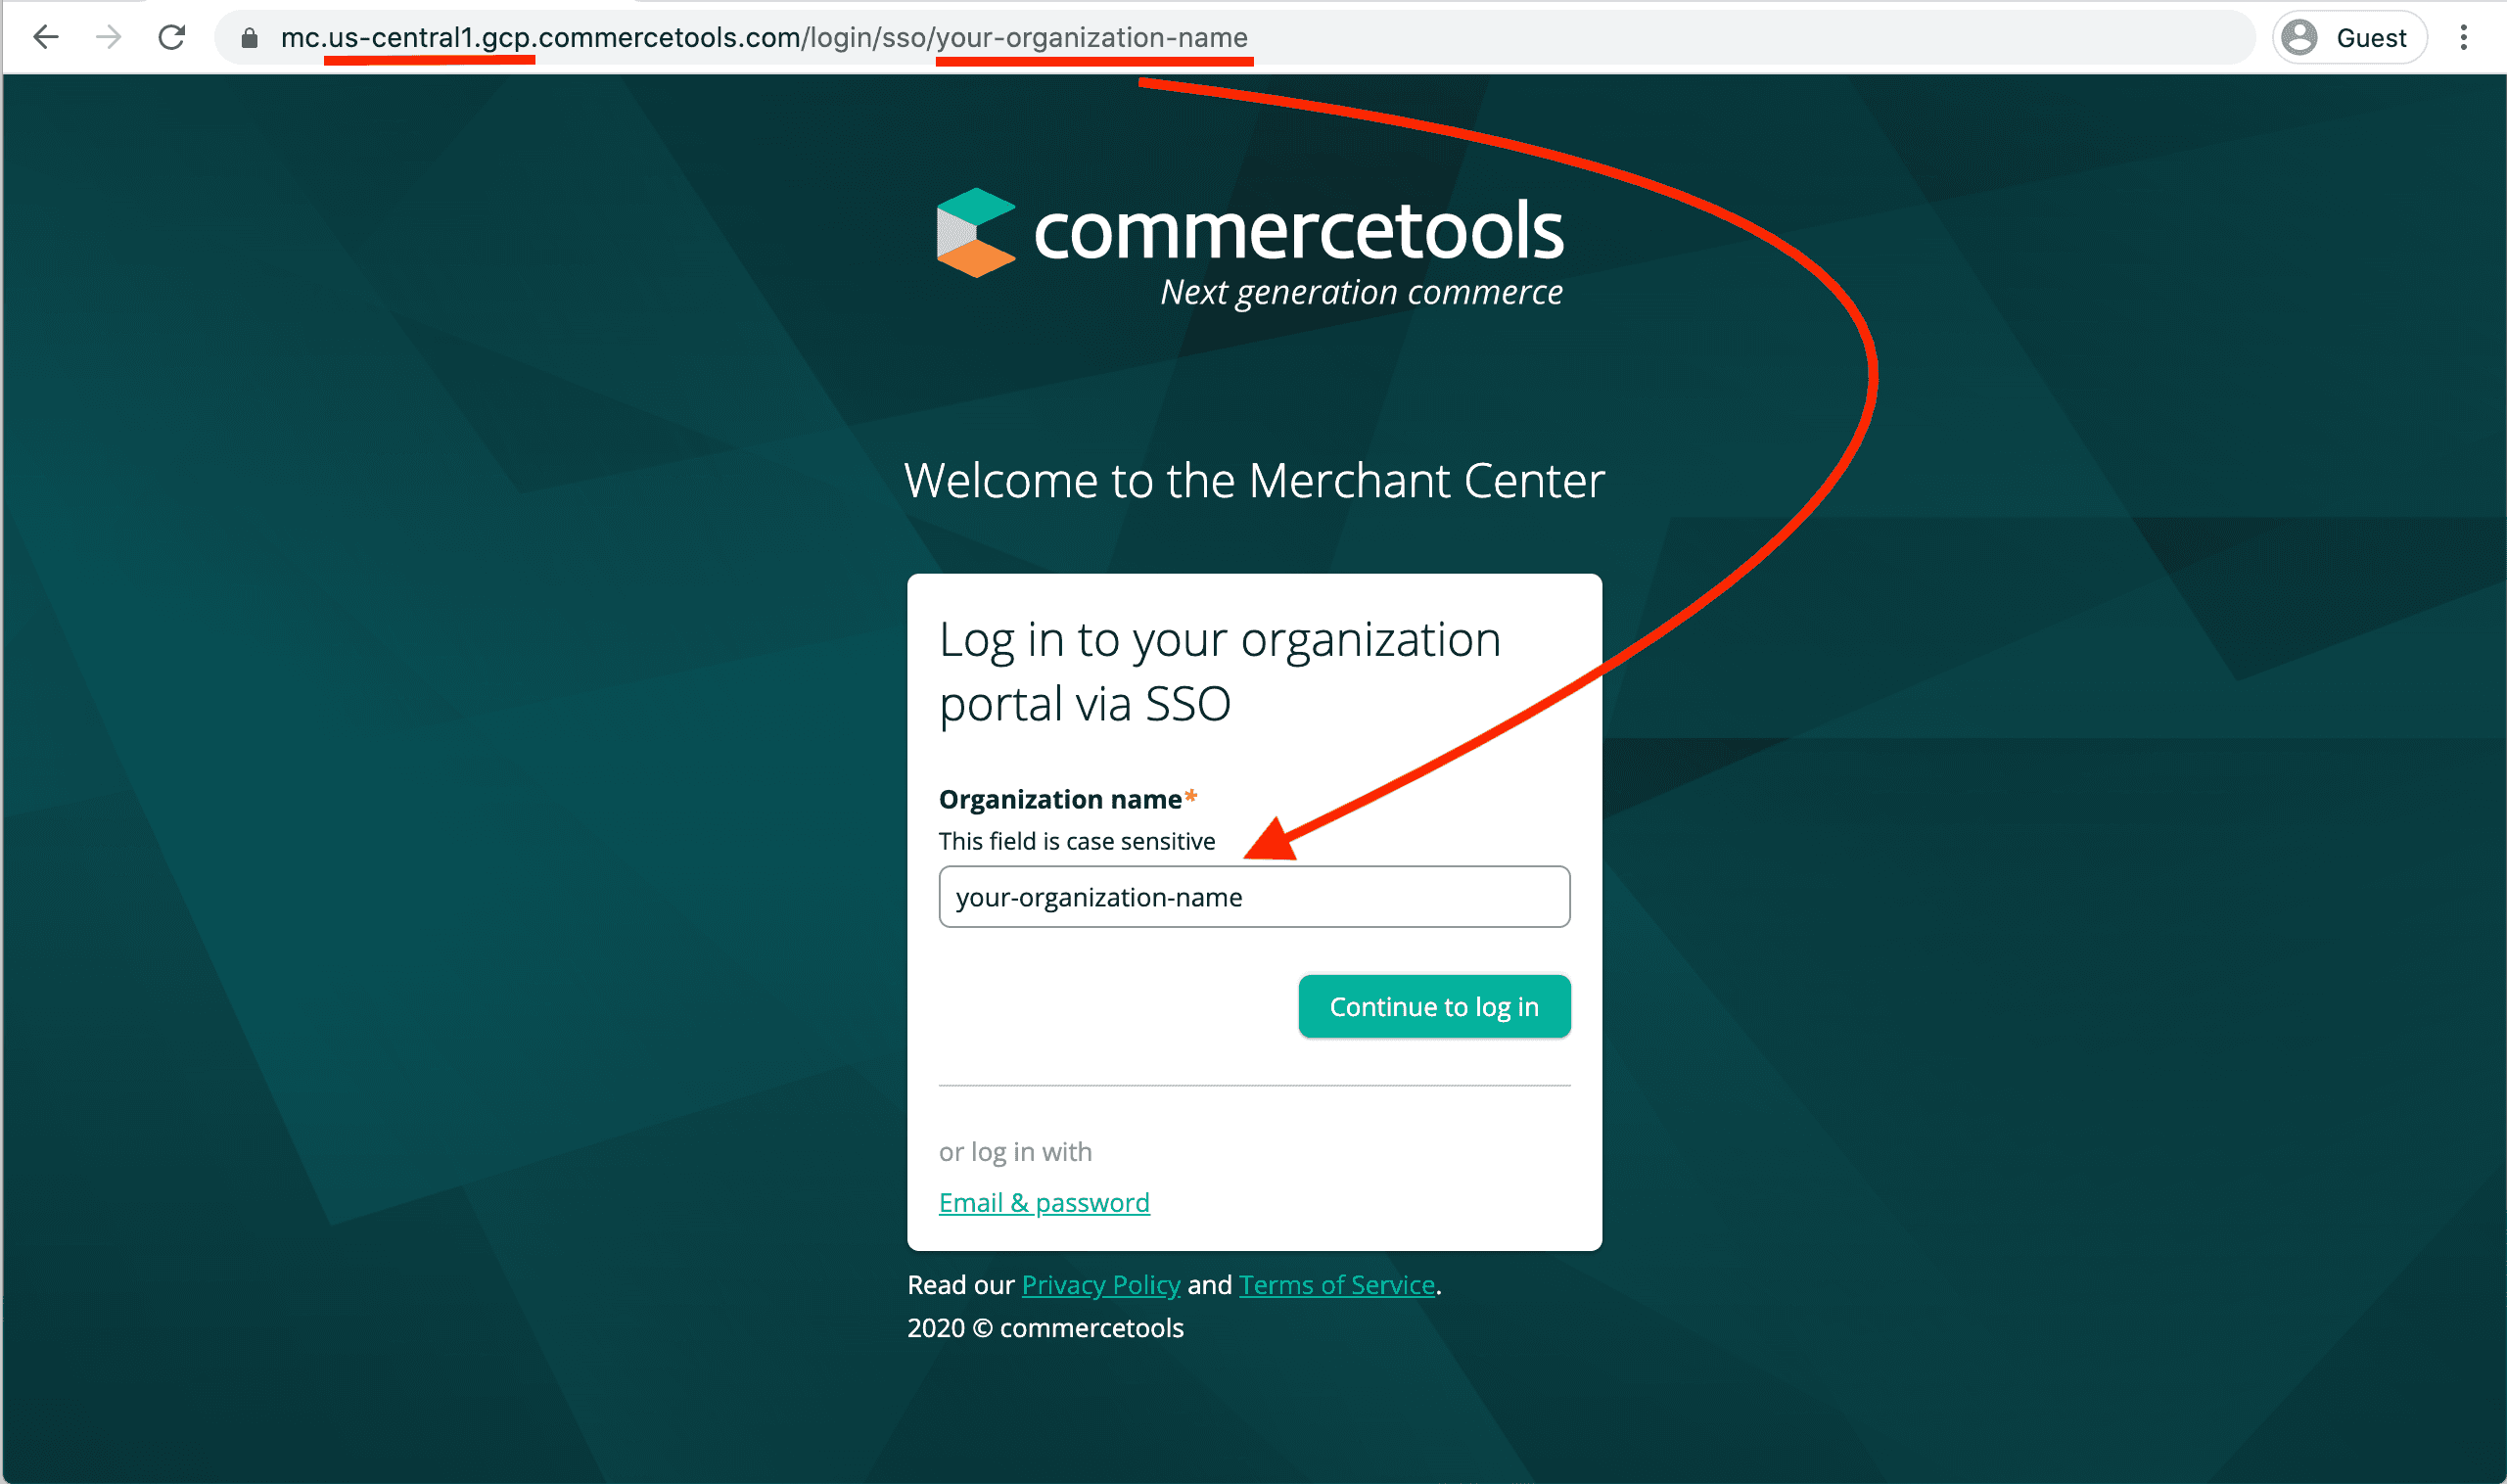Open the browser three-dot menu

[x=2463, y=38]
